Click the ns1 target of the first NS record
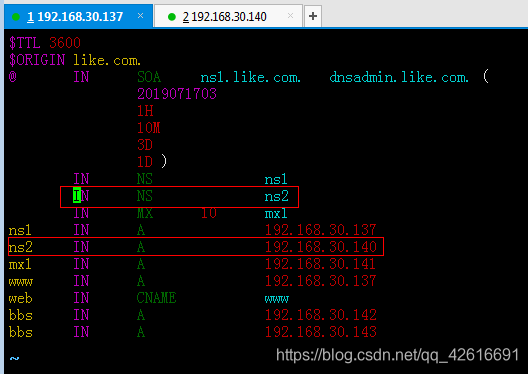 coord(276,179)
